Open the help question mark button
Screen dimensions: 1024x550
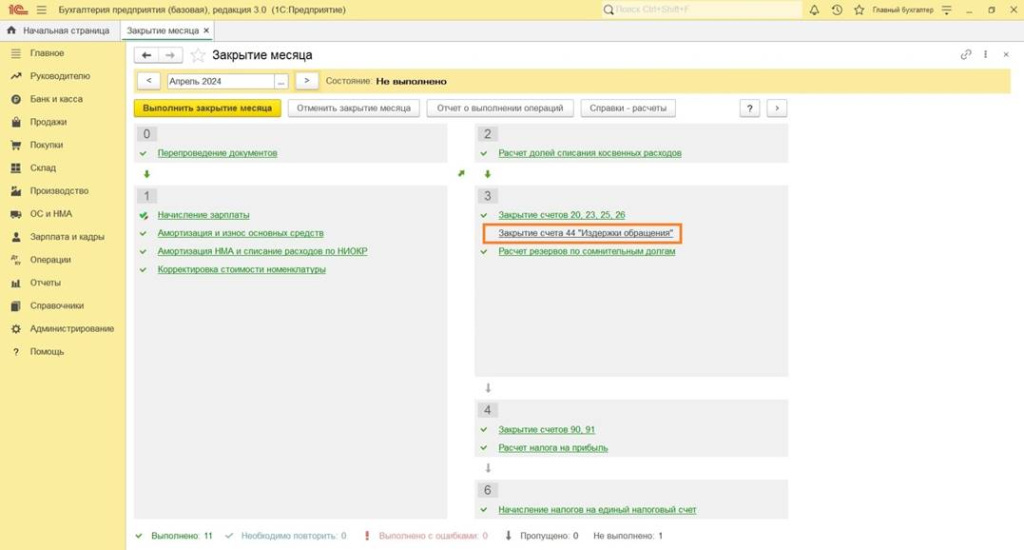click(x=749, y=108)
